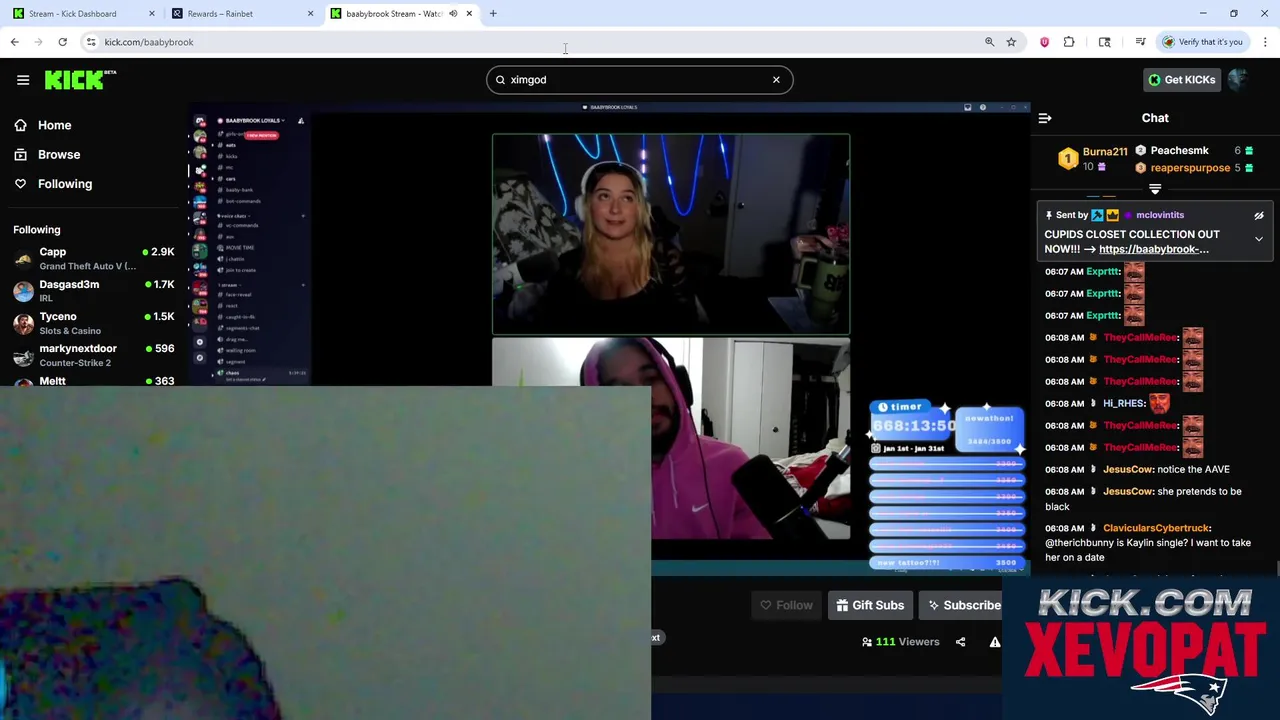This screenshot has width=1280, height=720.
Task: Open the media control music icon
Action: 1140,42
